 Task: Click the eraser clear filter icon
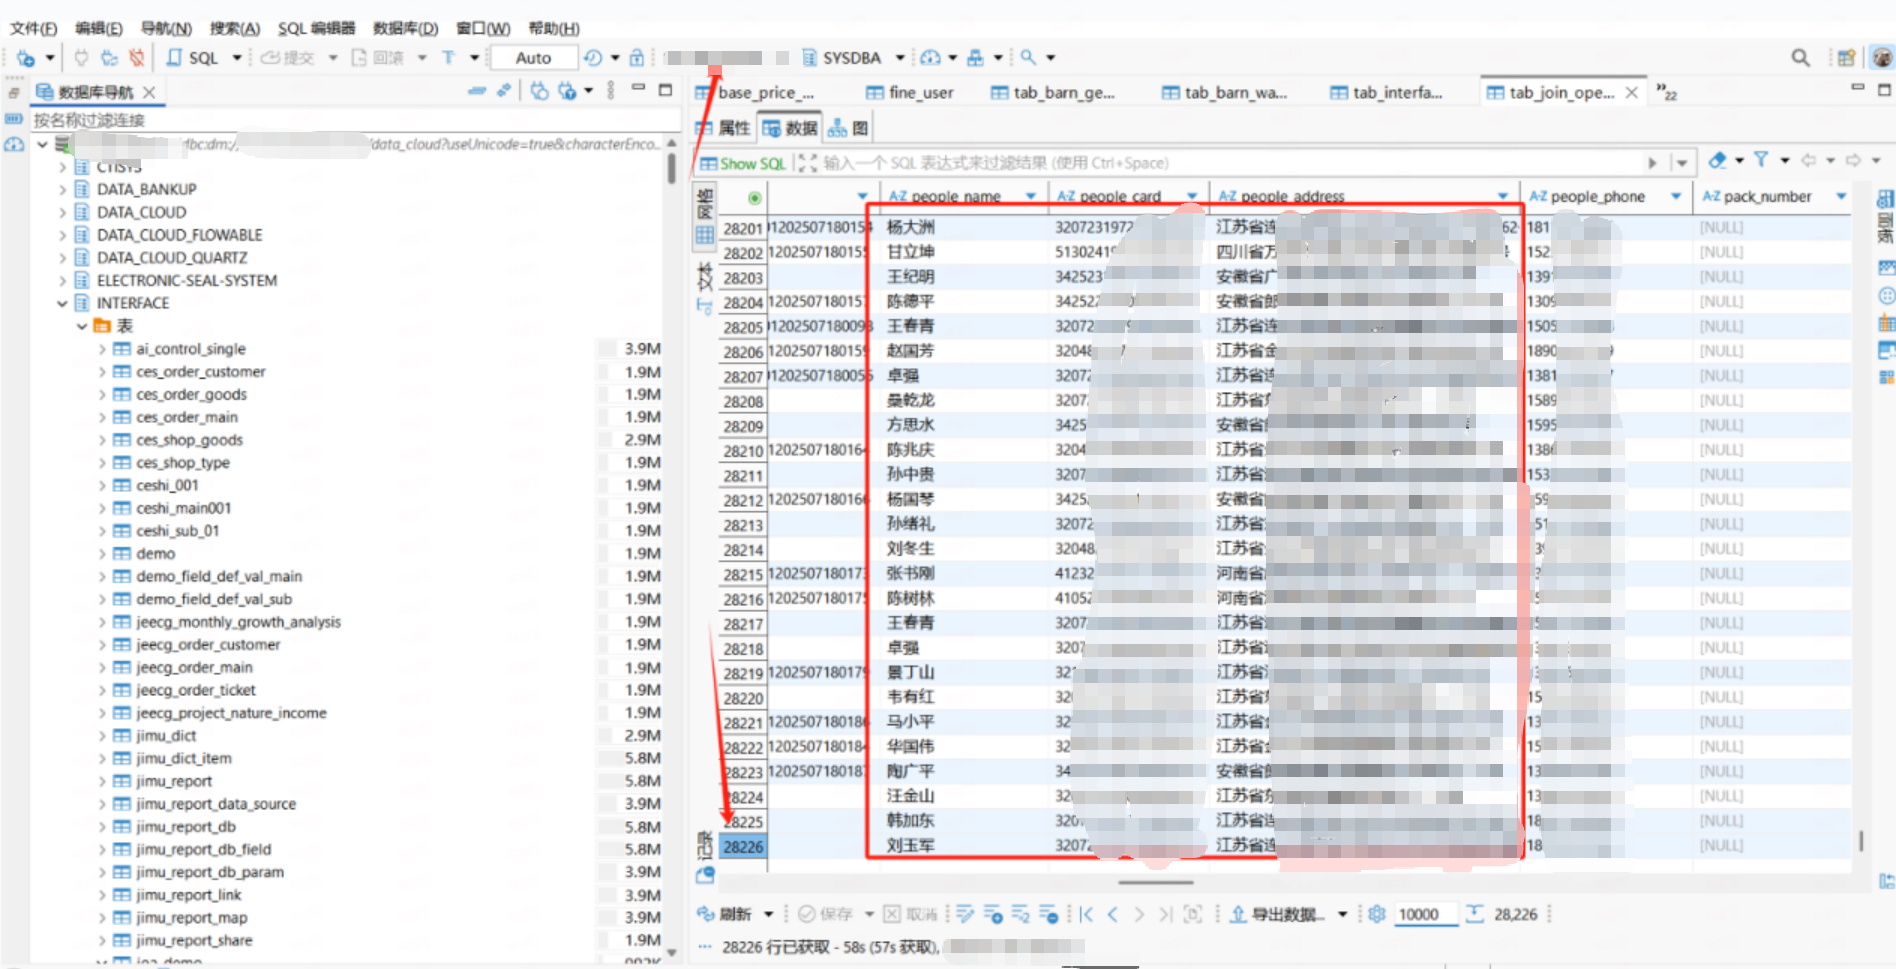coord(1717,160)
